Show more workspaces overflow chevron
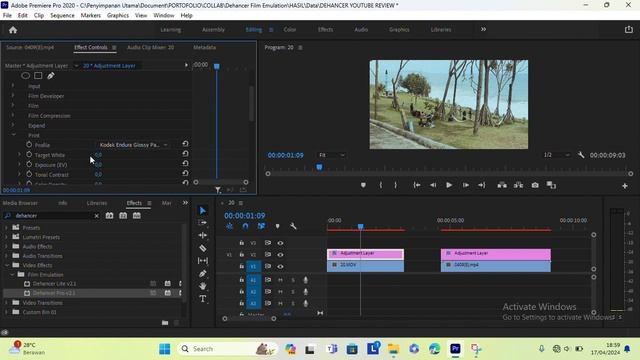 click(483, 29)
